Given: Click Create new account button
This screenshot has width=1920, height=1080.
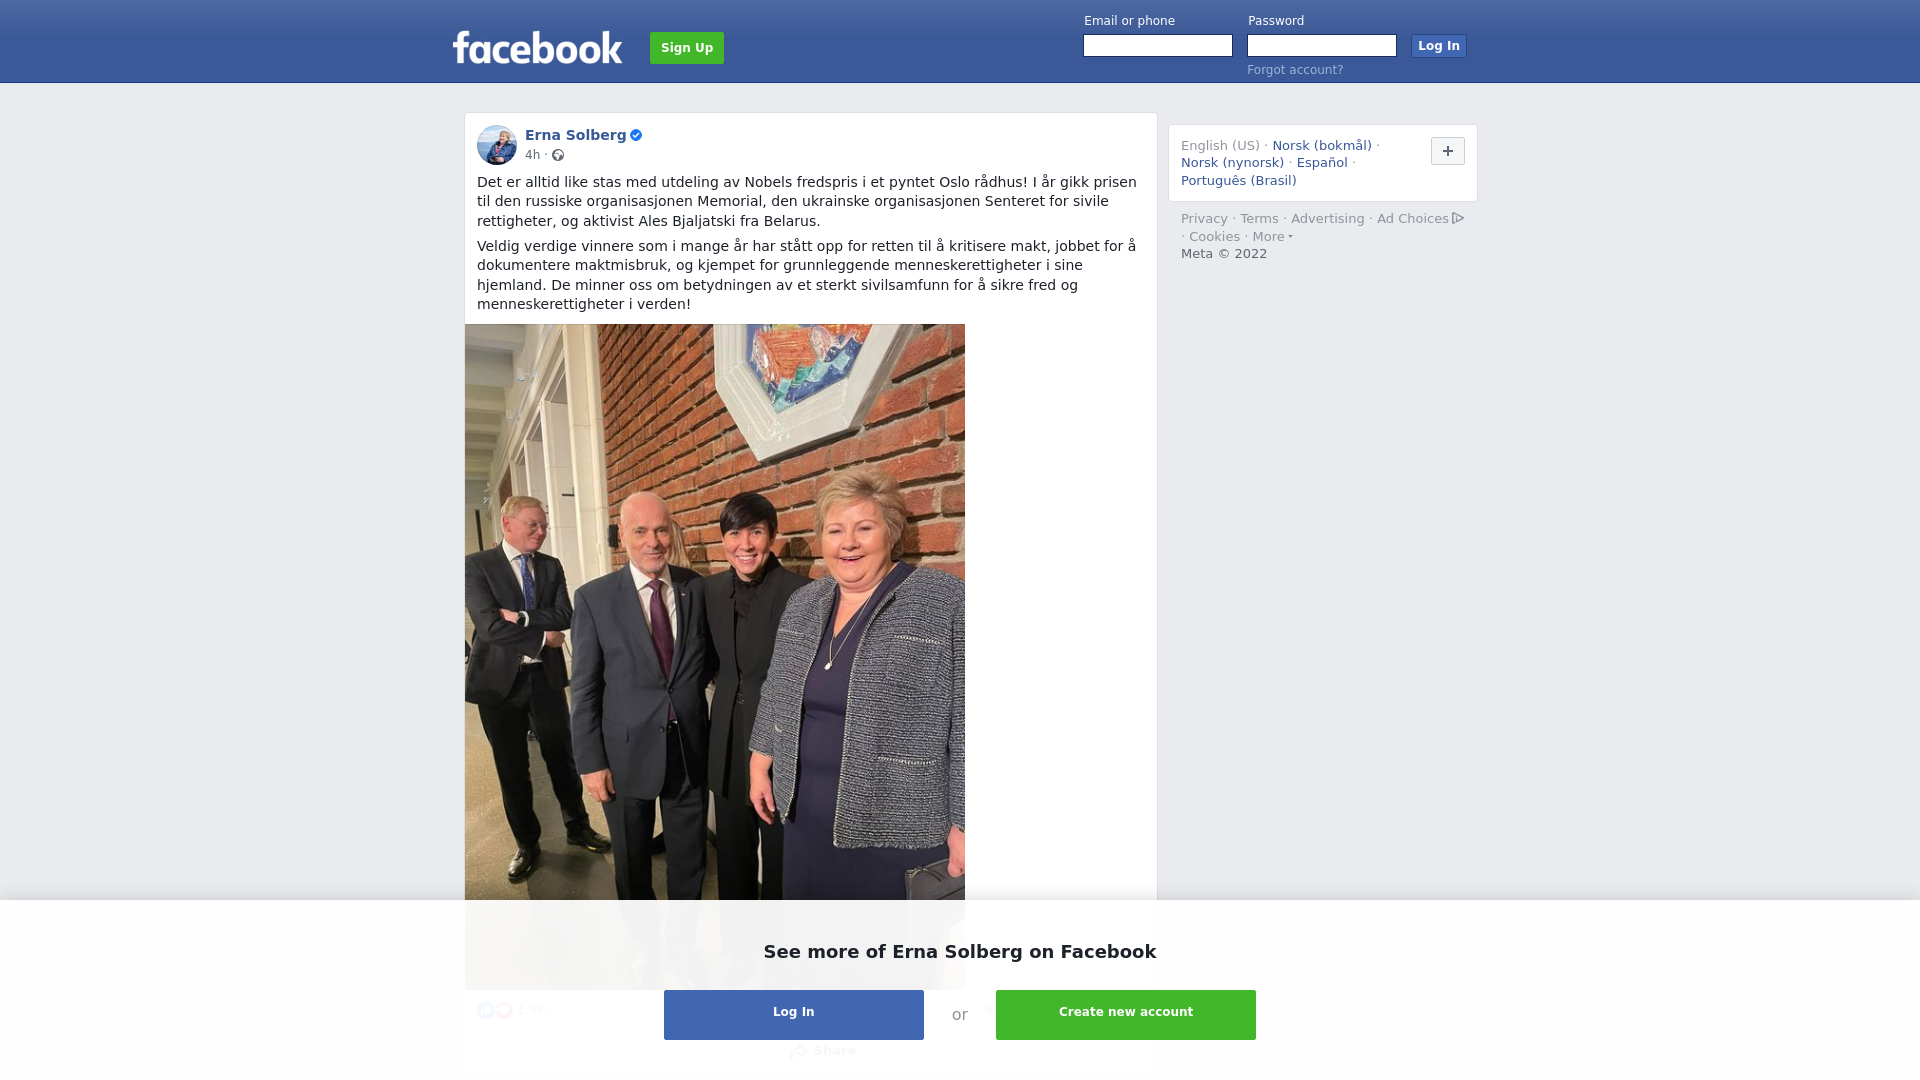Looking at the screenshot, I should (1126, 1015).
